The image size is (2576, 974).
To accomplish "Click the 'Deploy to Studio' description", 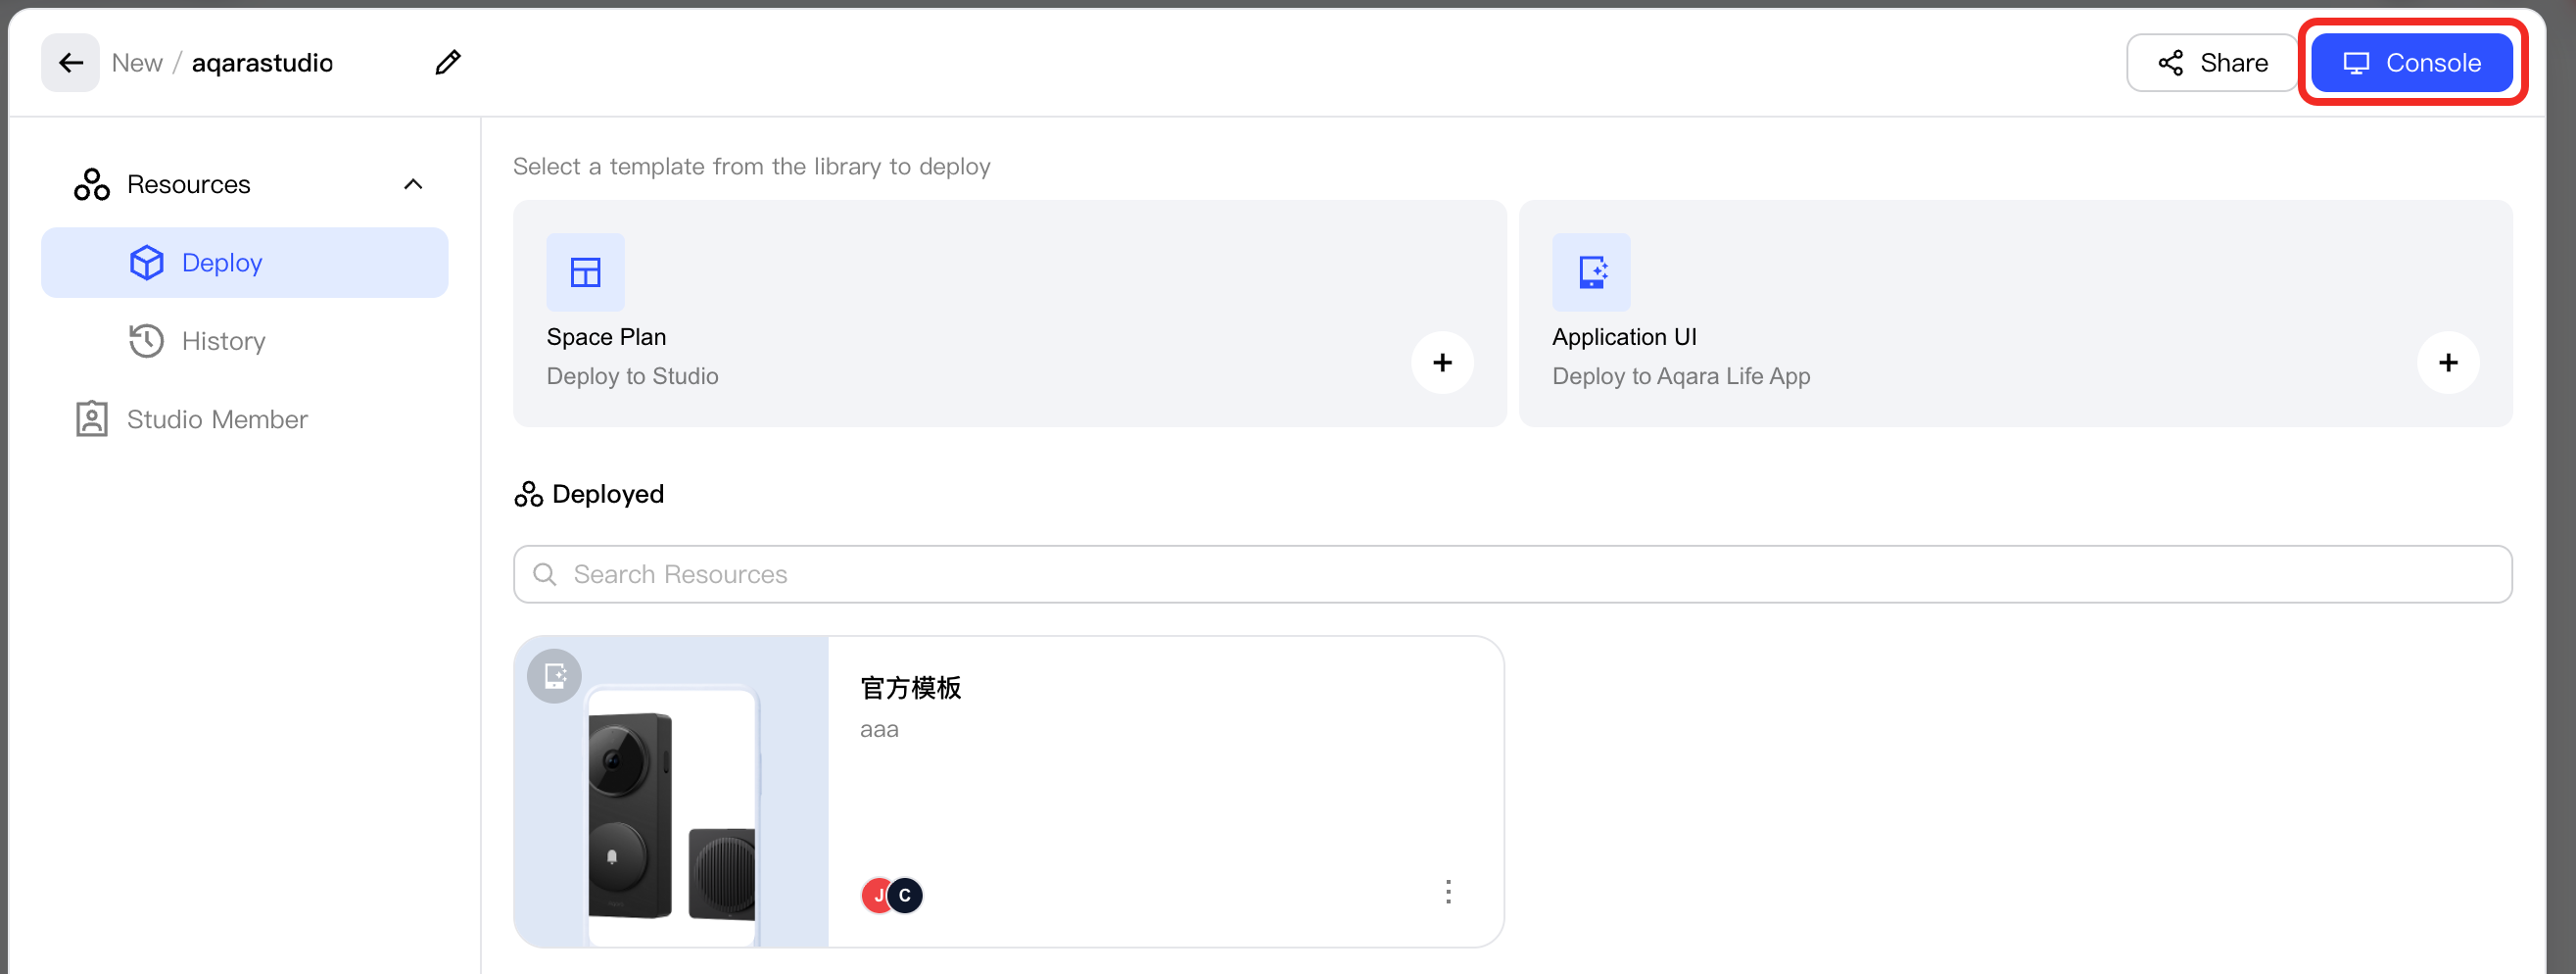I will coord(632,376).
